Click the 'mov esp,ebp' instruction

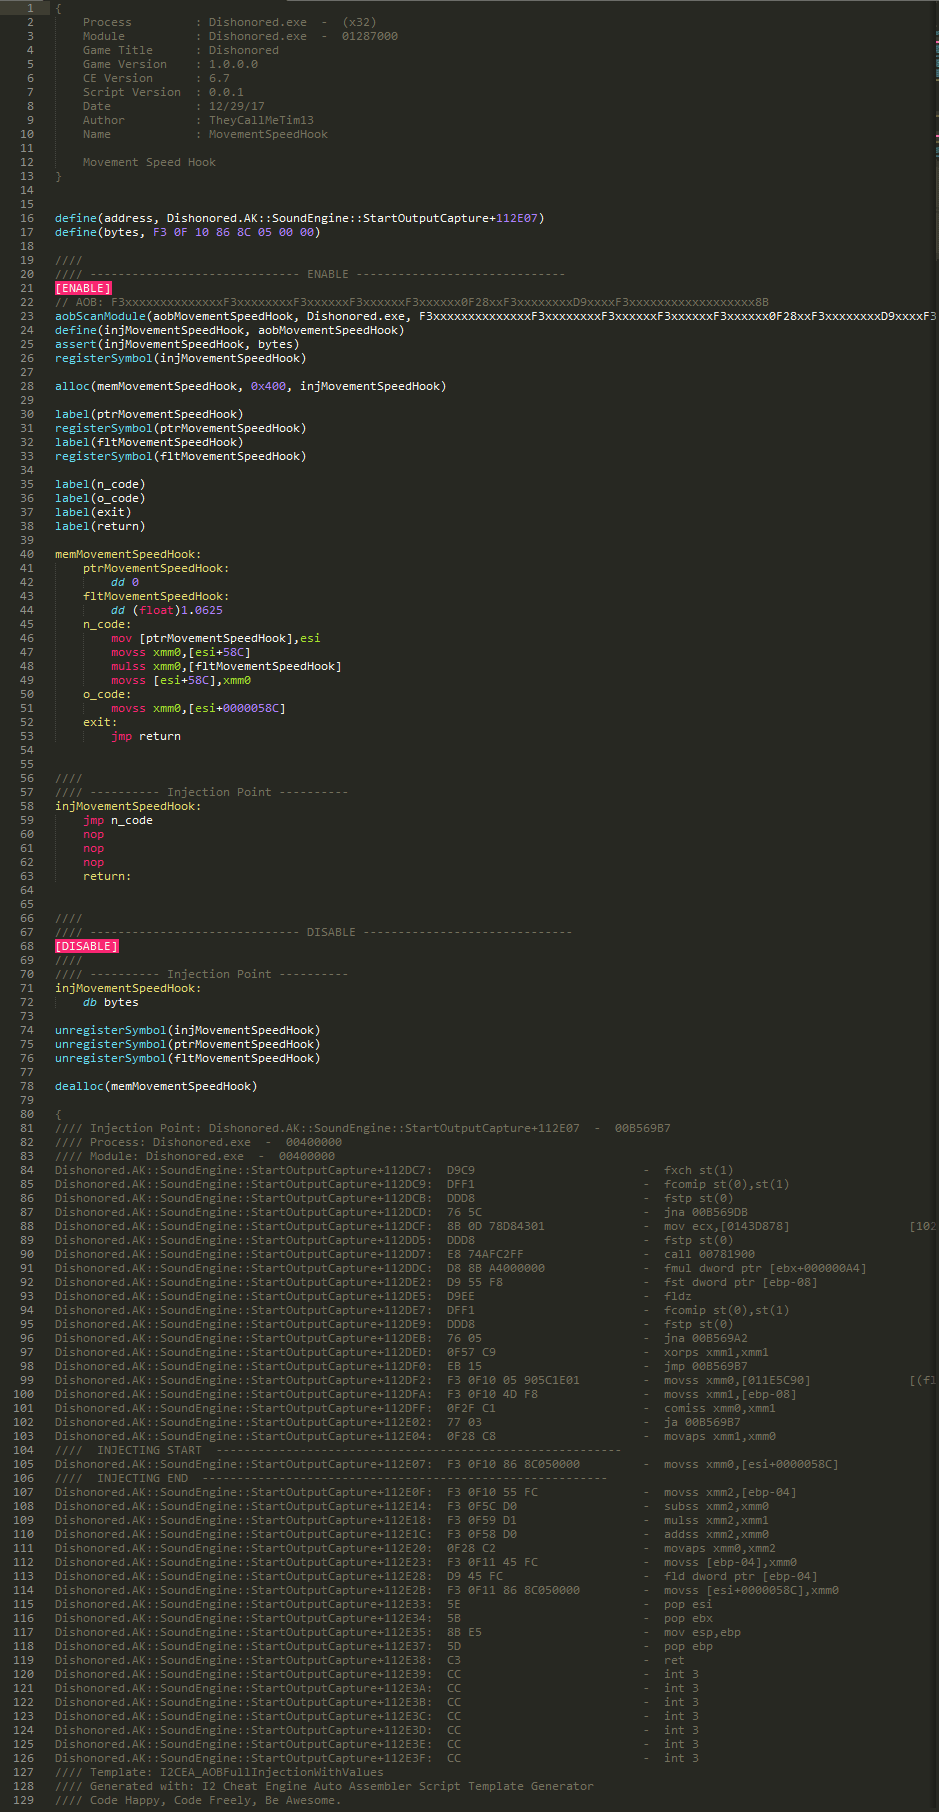702,1632
